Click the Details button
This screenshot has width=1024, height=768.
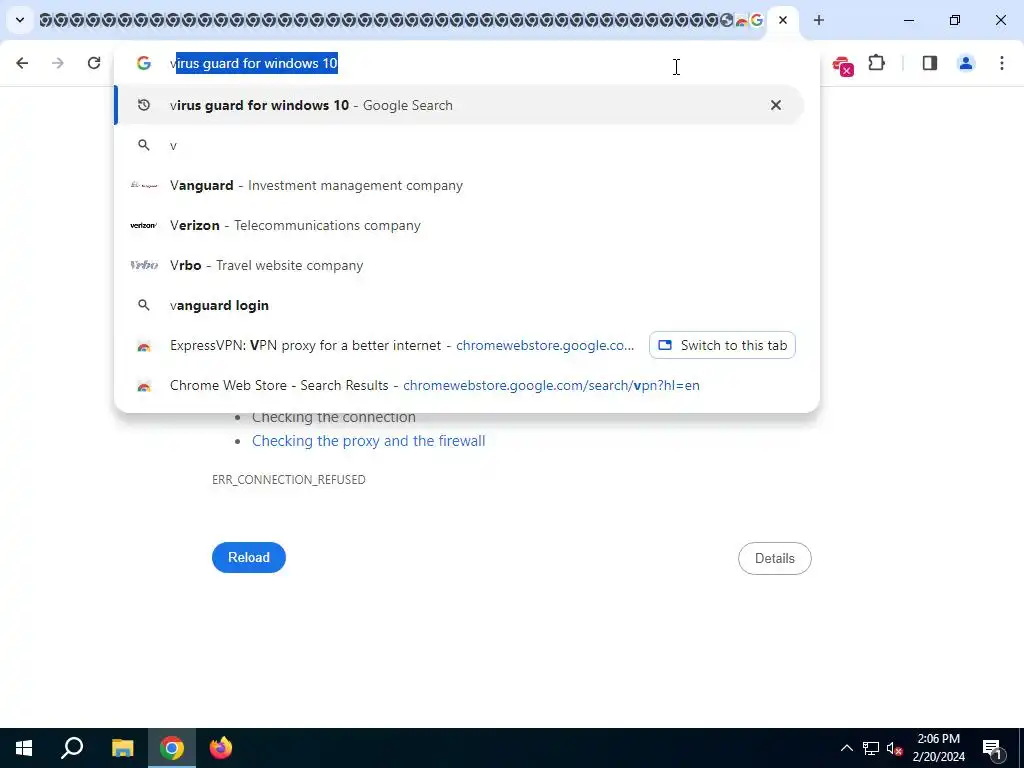coord(775,558)
